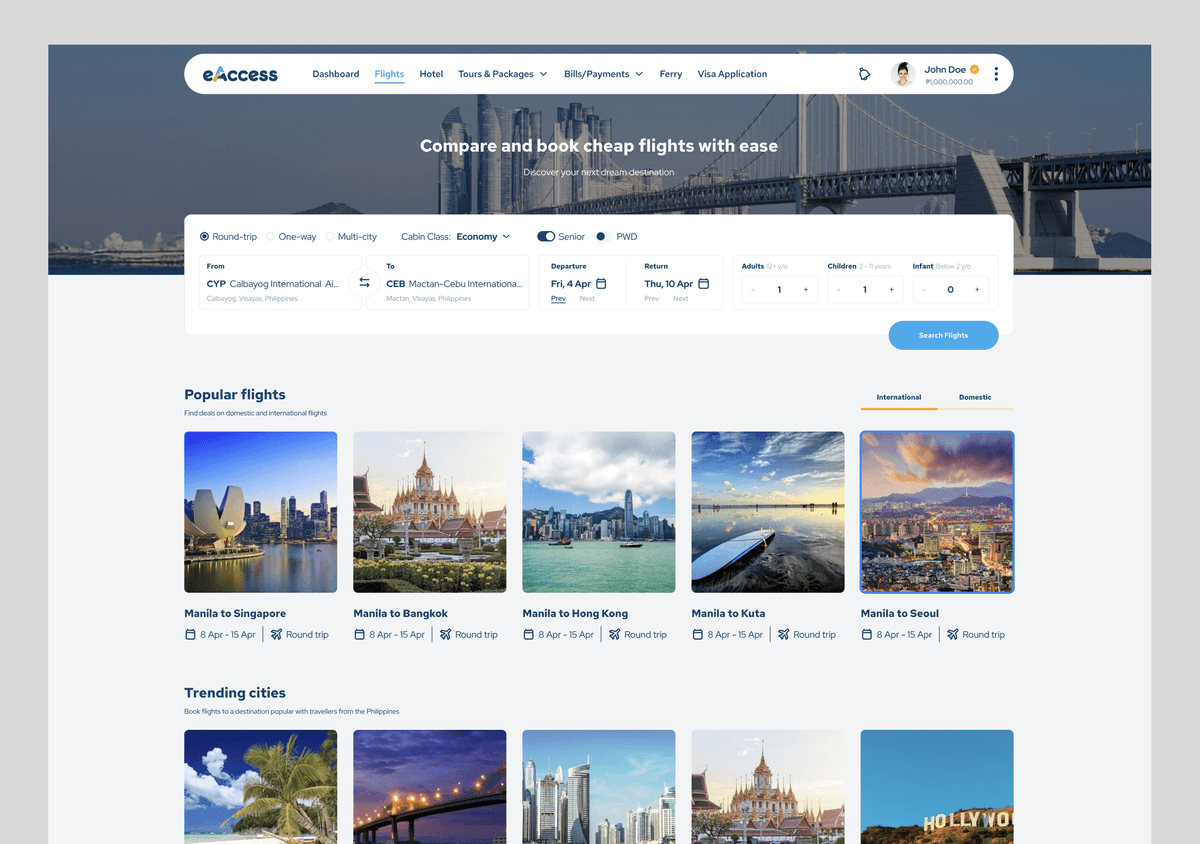The height and width of the screenshot is (844, 1200).
Task: Enable the PWD toggle
Action: (x=603, y=237)
